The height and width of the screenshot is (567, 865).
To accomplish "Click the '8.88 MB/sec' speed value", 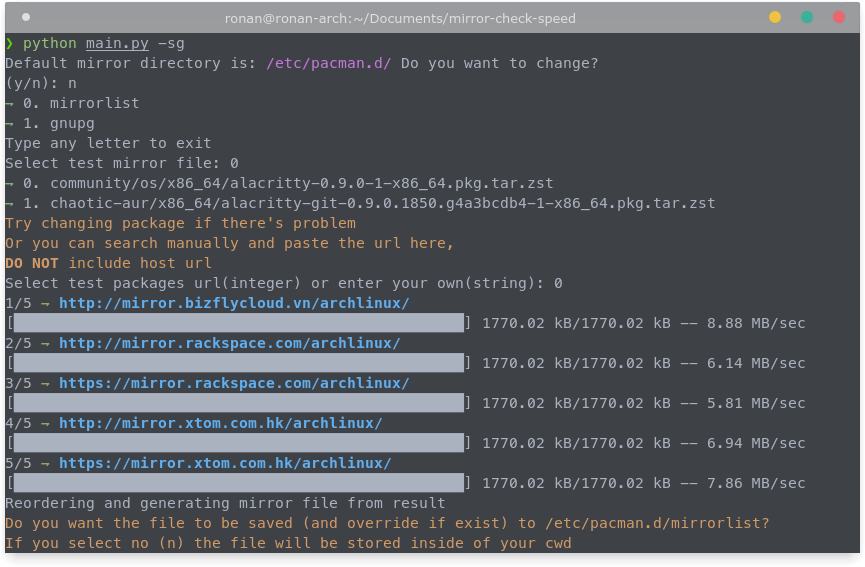I will pos(756,323).
